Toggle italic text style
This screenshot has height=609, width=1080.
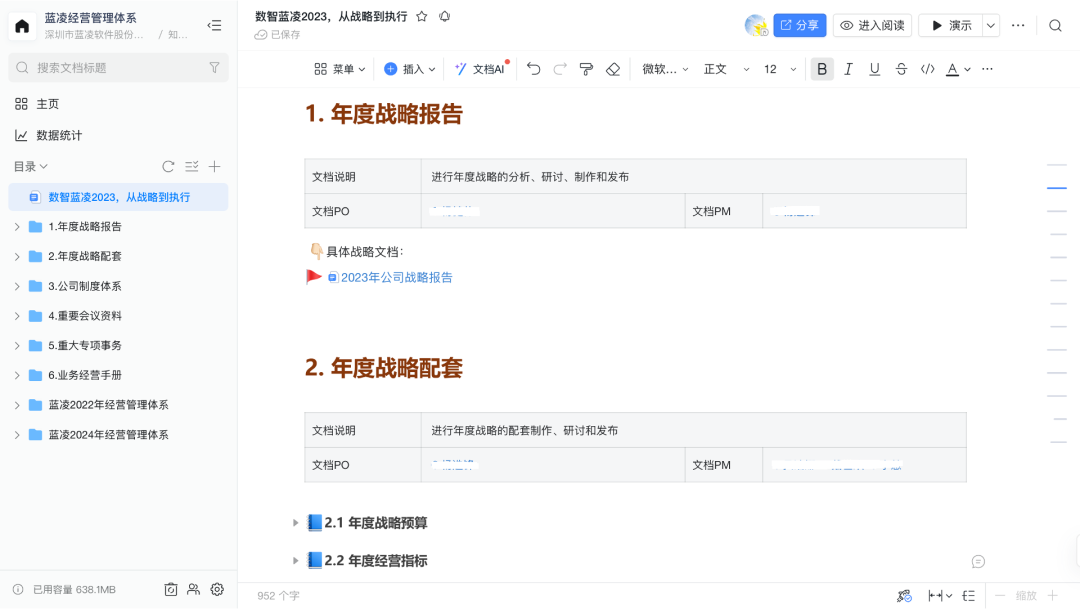click(848, 69)
